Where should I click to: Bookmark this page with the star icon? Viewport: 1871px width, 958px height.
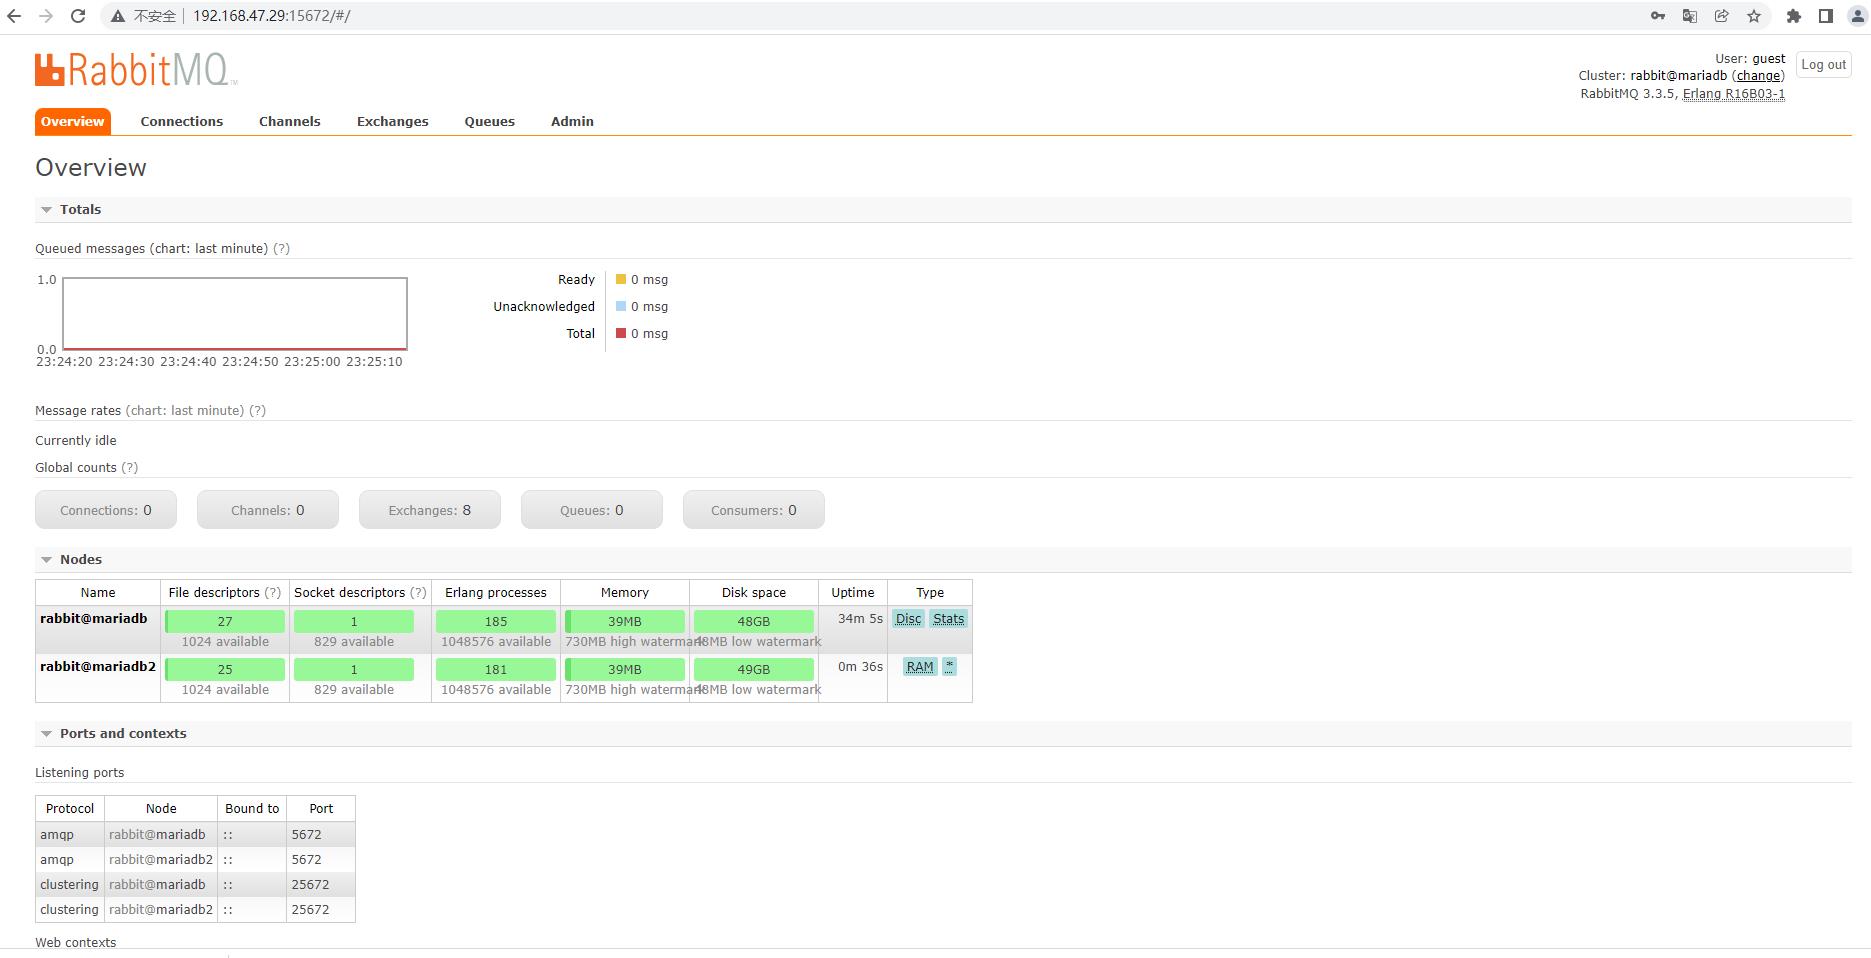pos(1754,16)
